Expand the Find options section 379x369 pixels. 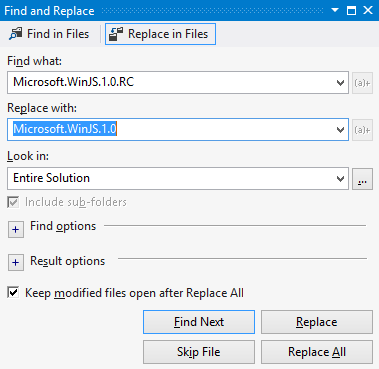[16, 229]
